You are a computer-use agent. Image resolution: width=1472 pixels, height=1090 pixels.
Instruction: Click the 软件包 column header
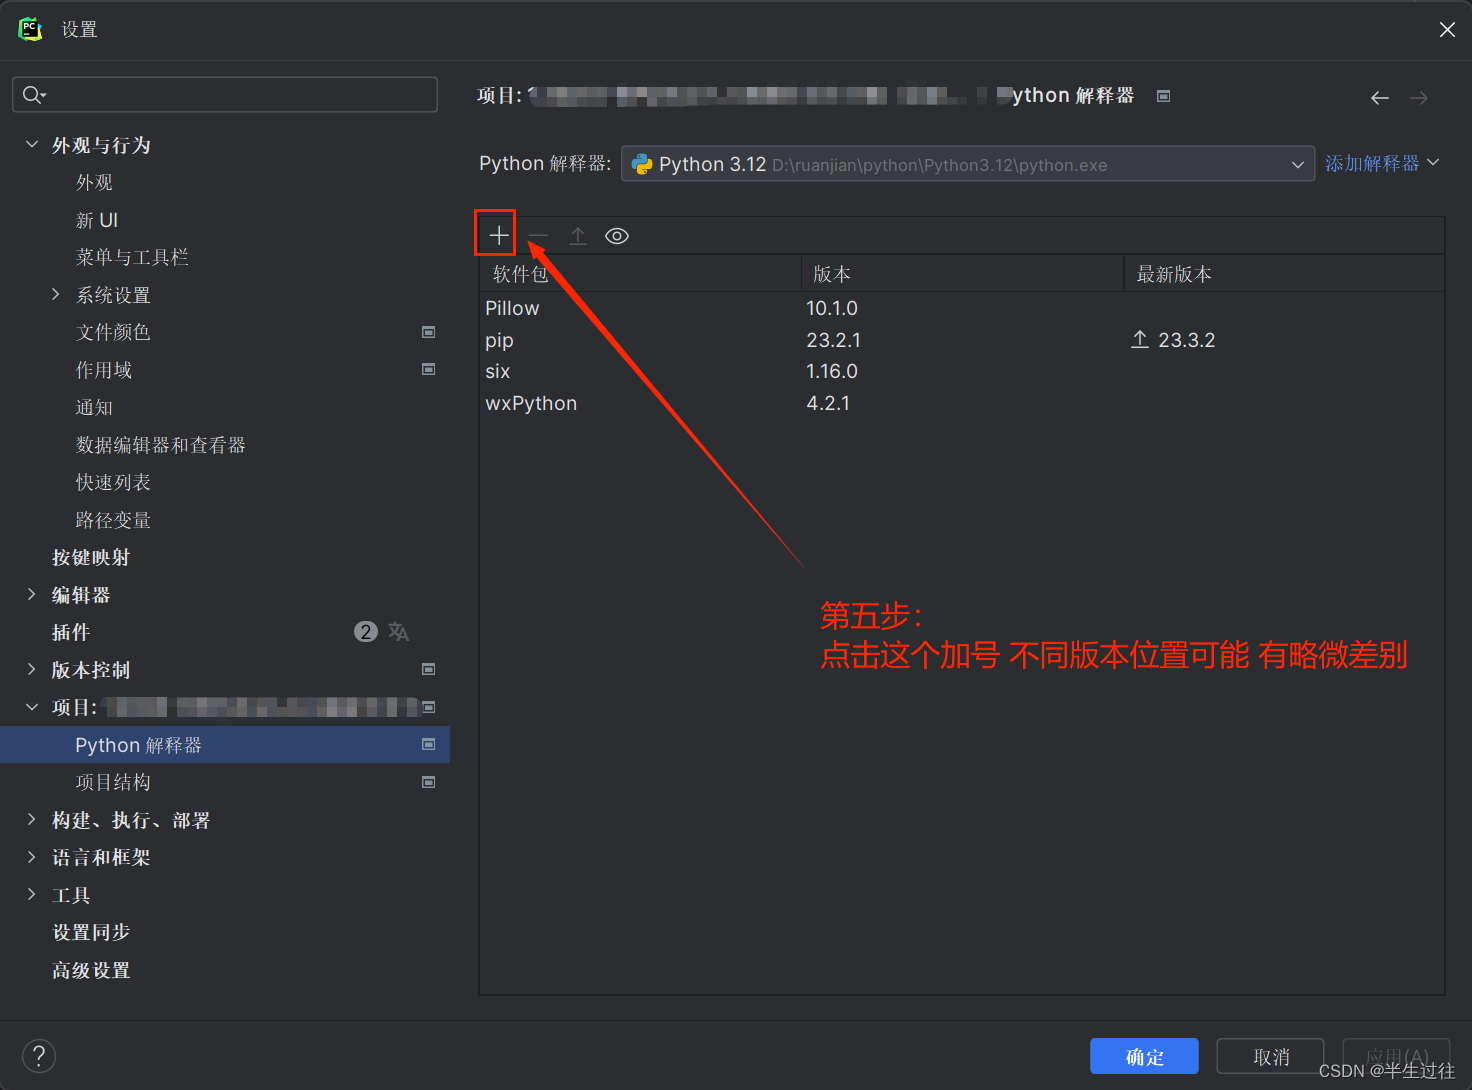(x=641, y=274)
